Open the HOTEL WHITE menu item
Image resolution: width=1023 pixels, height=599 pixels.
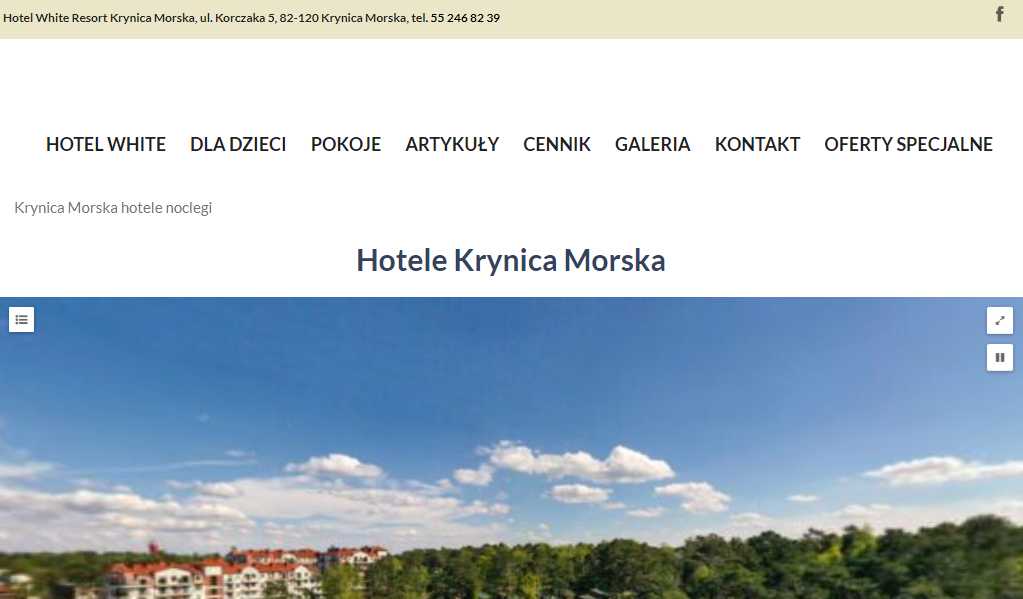106,144
